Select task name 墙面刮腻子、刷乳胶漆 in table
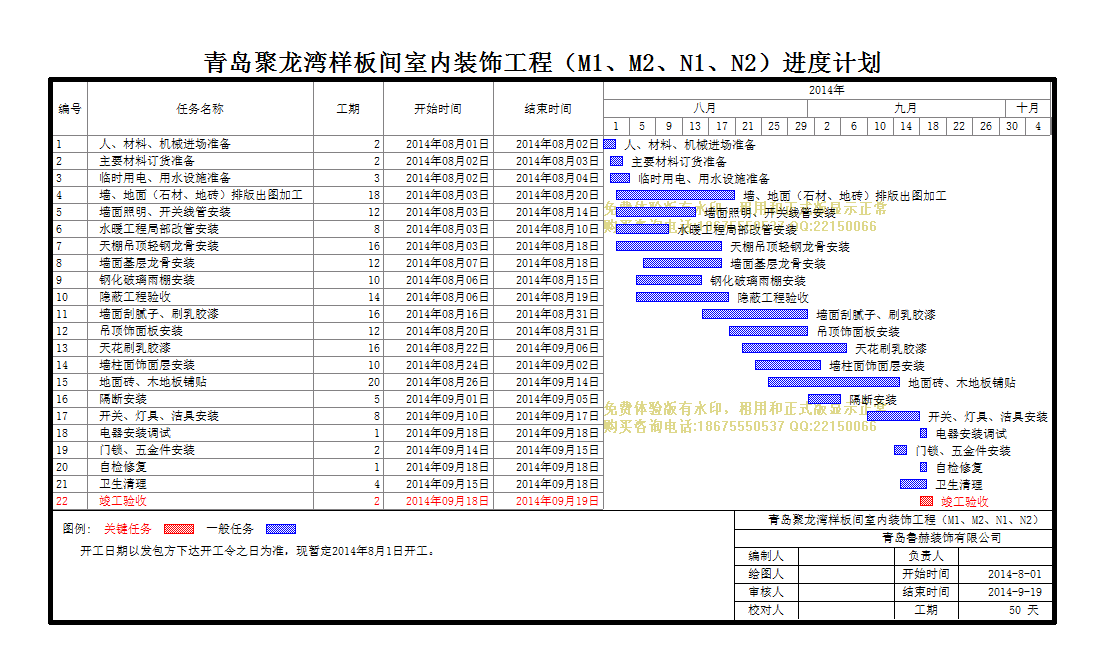The height and width of the screenshot is (671, 1103). coord(159,314)
